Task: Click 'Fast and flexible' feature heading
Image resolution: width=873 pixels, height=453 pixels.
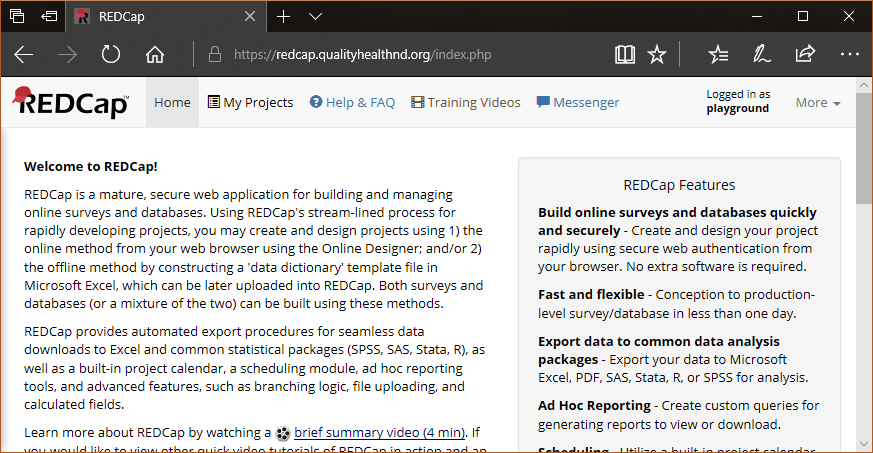Action: click(x=591, y=294)
